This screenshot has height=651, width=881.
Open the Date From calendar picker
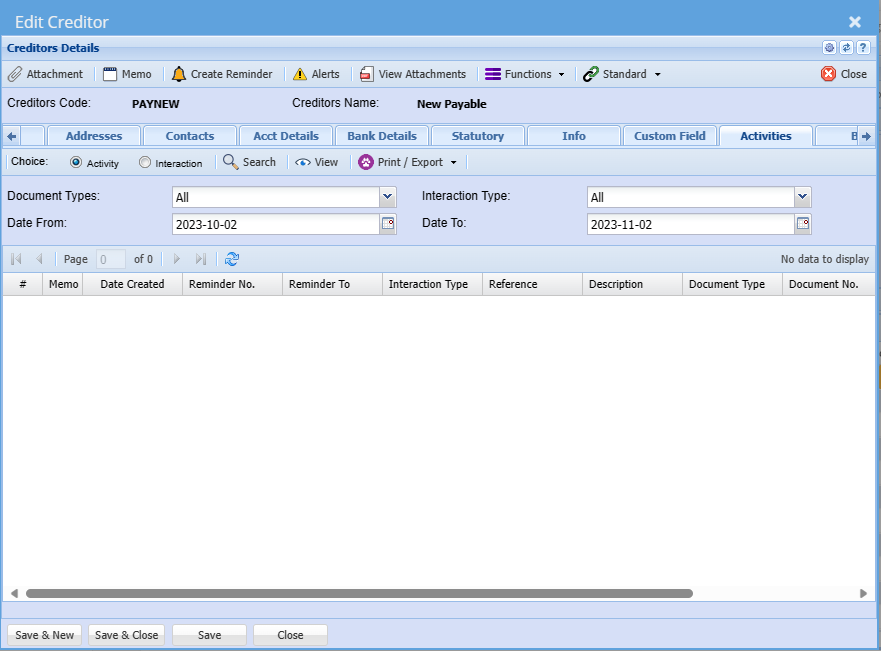[388, 224]
